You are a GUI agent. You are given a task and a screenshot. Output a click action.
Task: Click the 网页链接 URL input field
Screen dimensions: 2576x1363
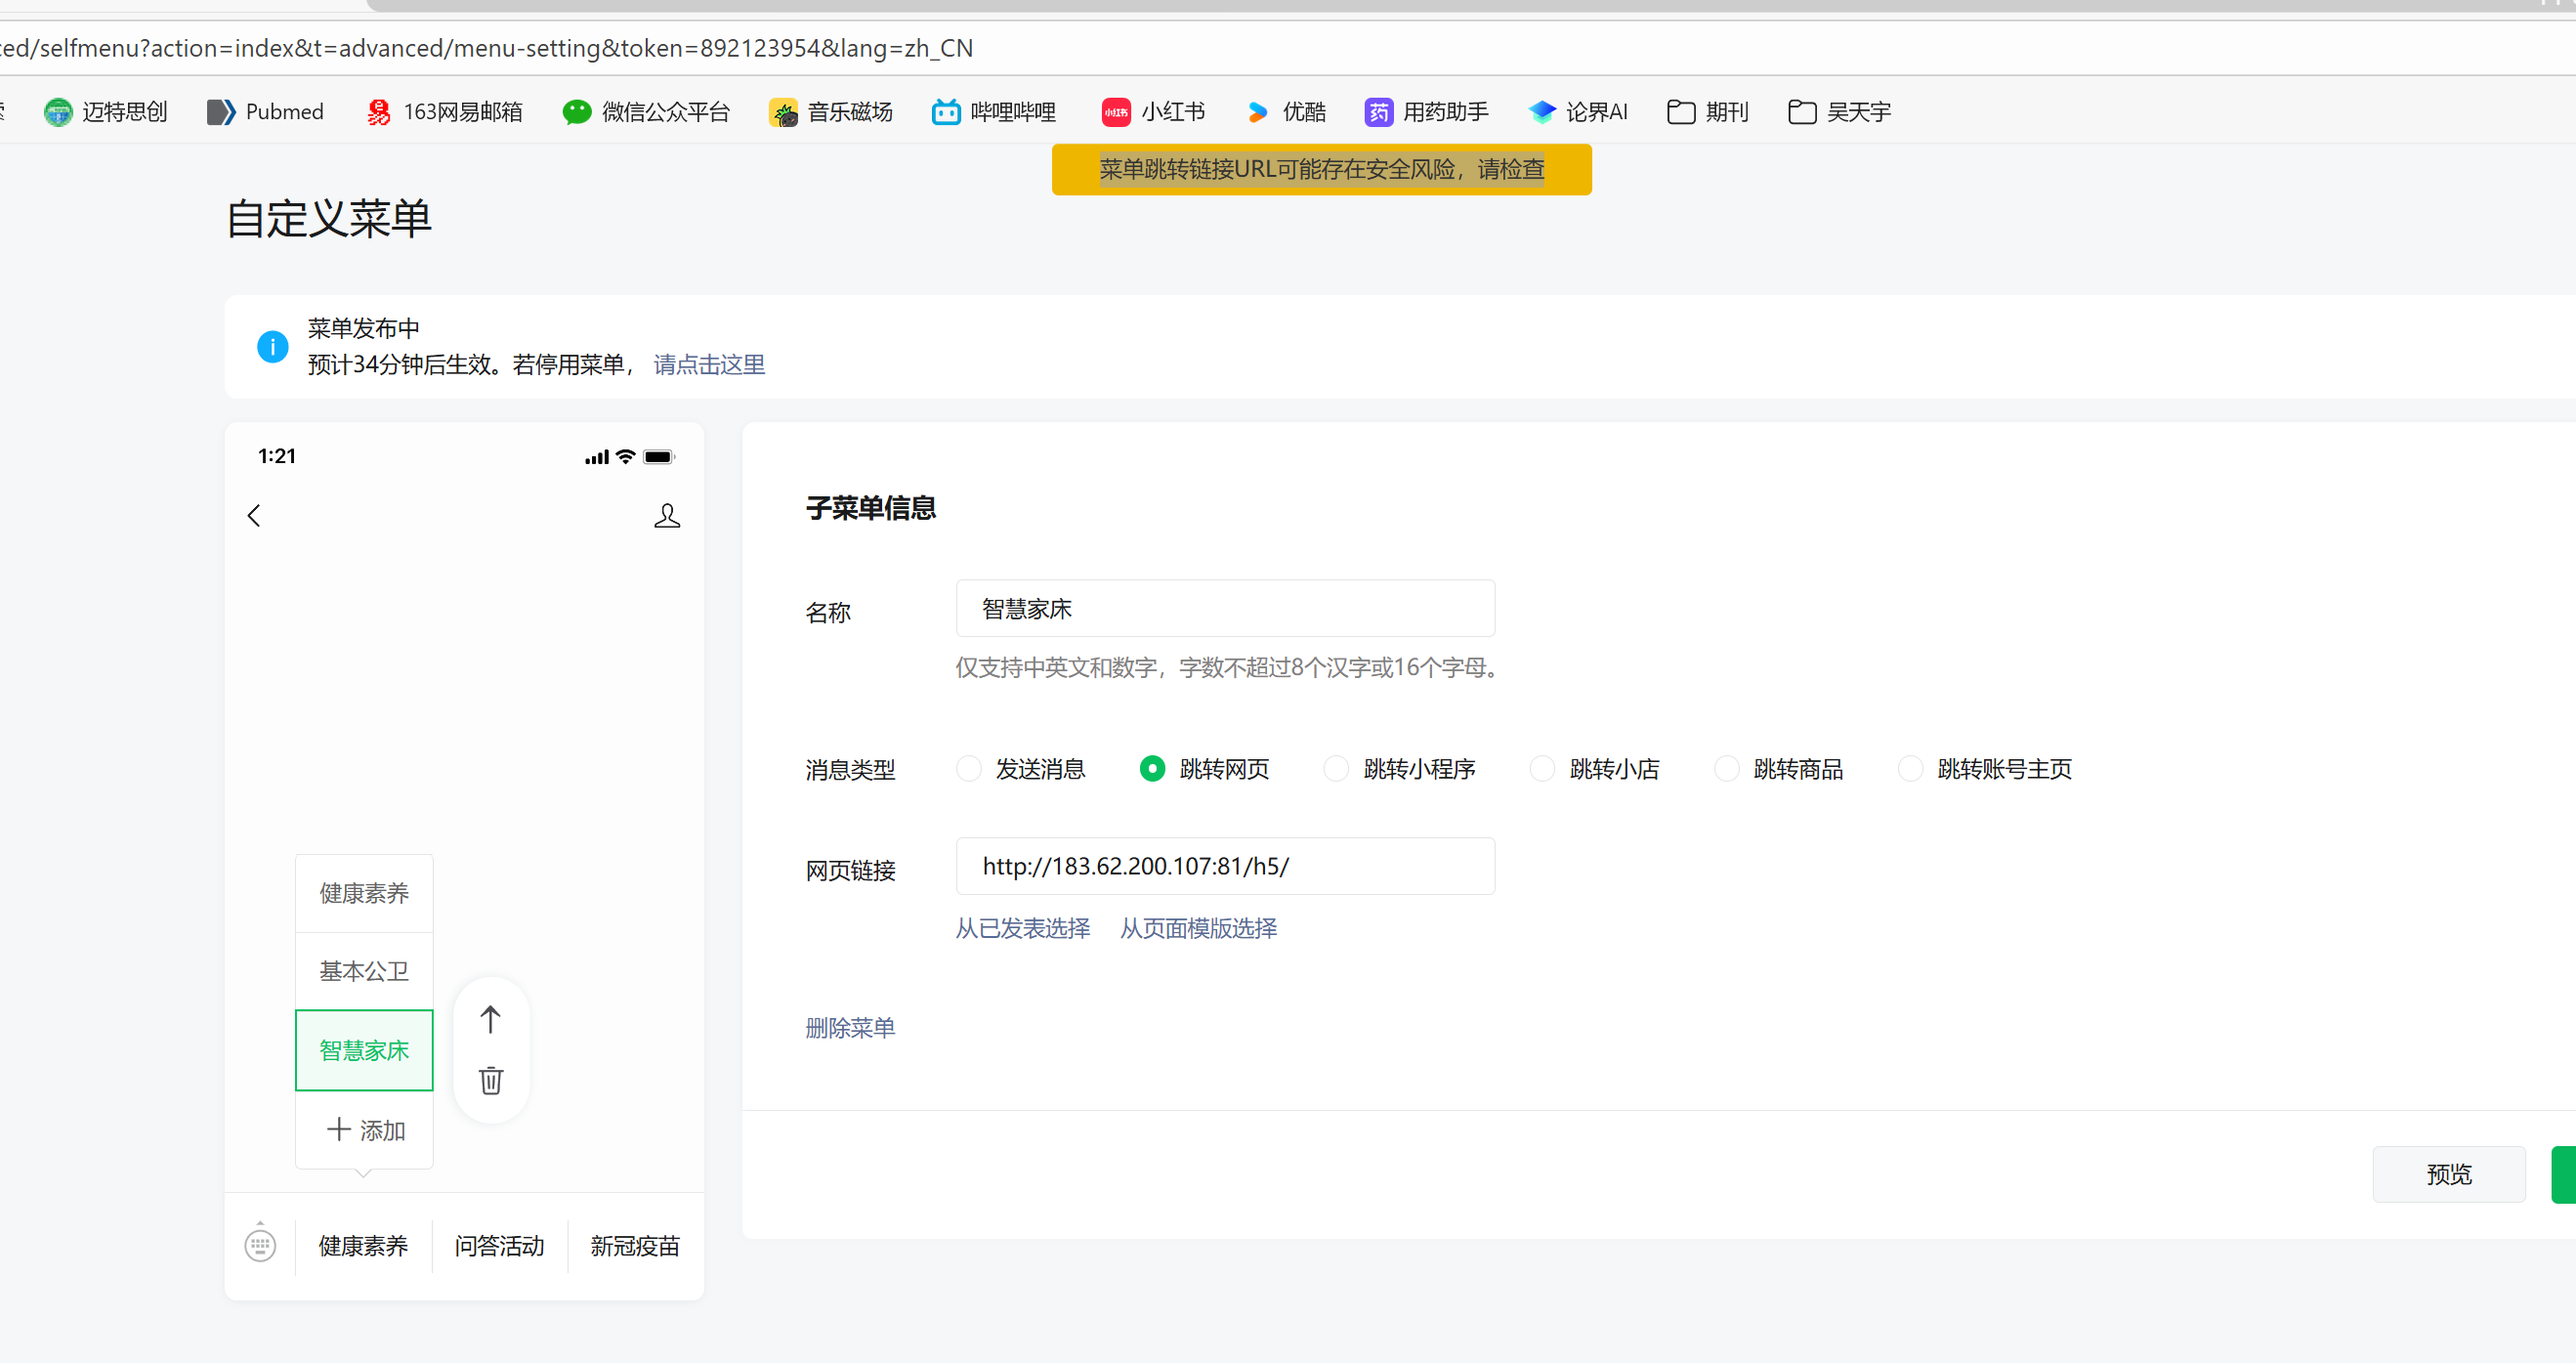(1224, 866)
